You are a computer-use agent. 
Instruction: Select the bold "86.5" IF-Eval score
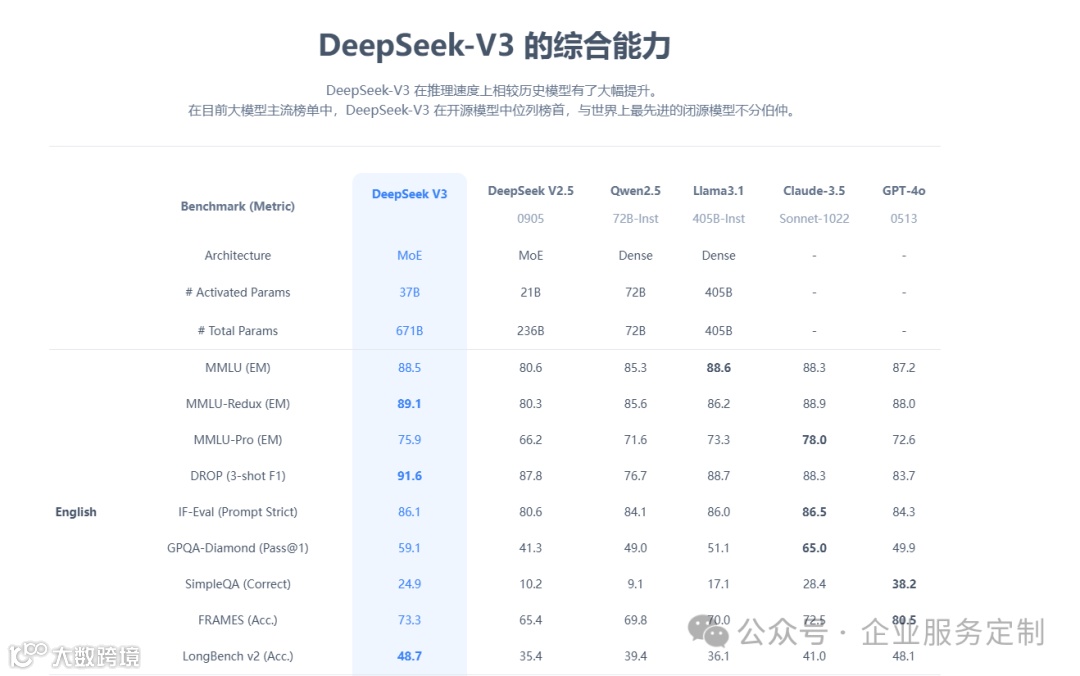tap(814, 512)
